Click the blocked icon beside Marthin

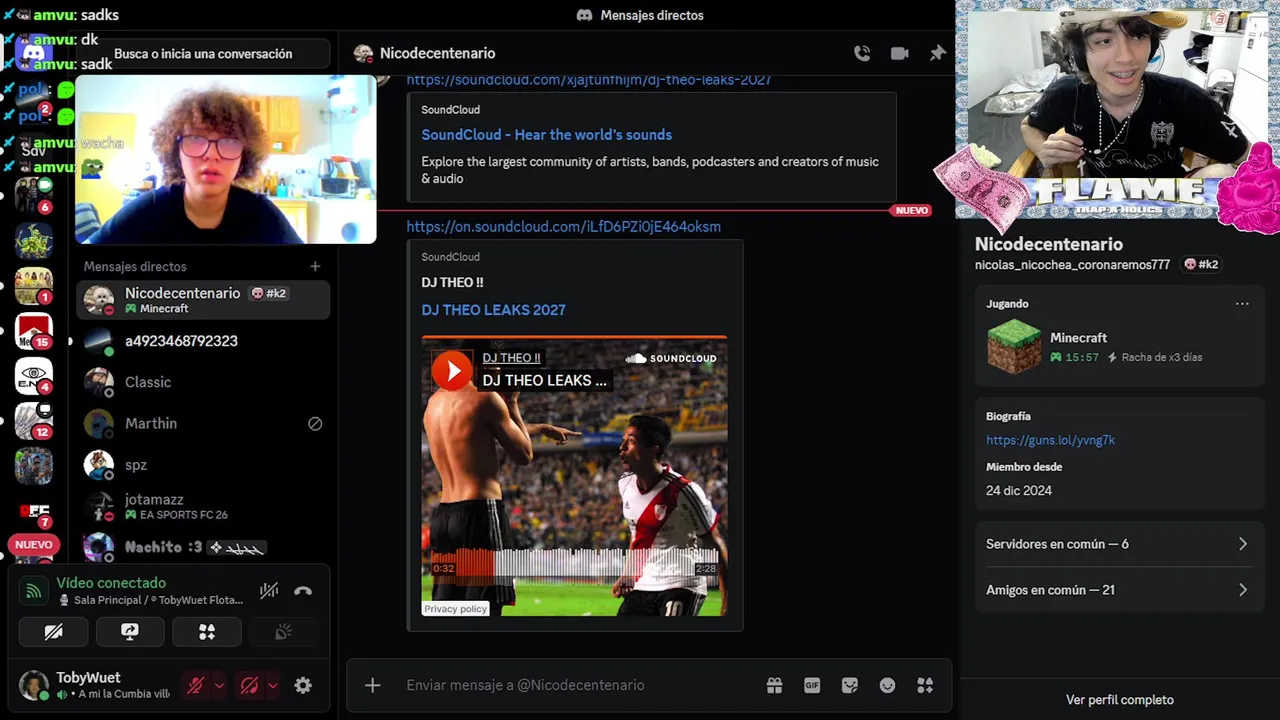coord(315,423)
